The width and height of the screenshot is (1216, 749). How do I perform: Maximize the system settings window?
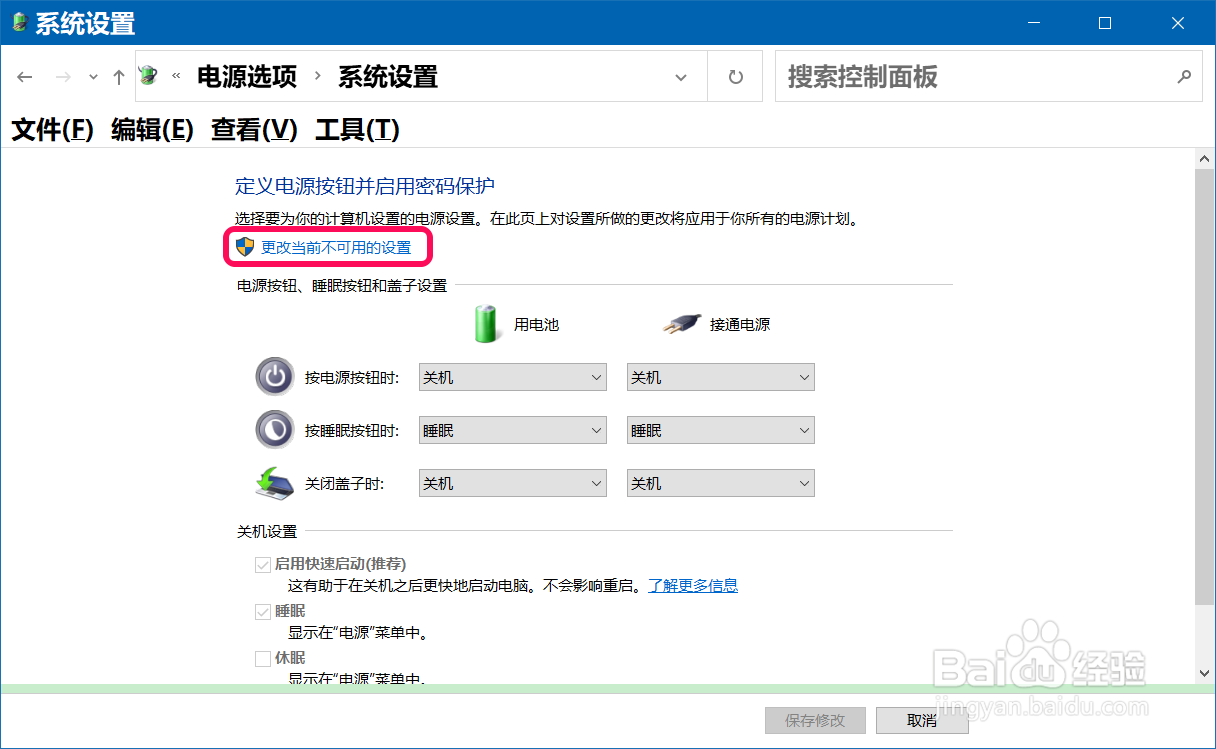pyautogui.click(x=1105, y=22)
